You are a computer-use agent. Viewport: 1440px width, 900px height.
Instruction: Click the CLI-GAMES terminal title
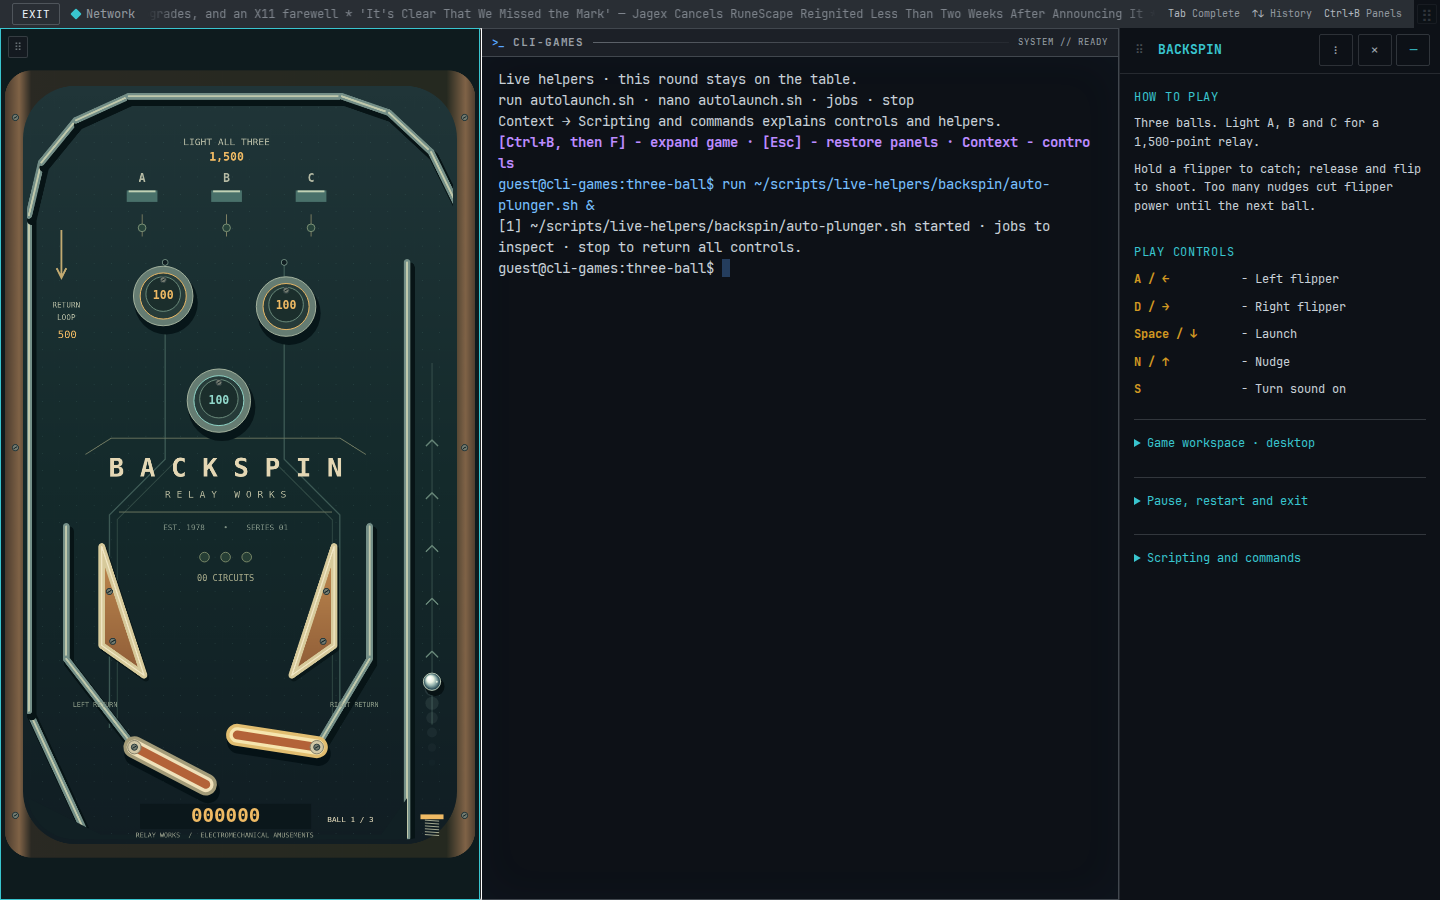pyautogui.click(x=548, y=43)
